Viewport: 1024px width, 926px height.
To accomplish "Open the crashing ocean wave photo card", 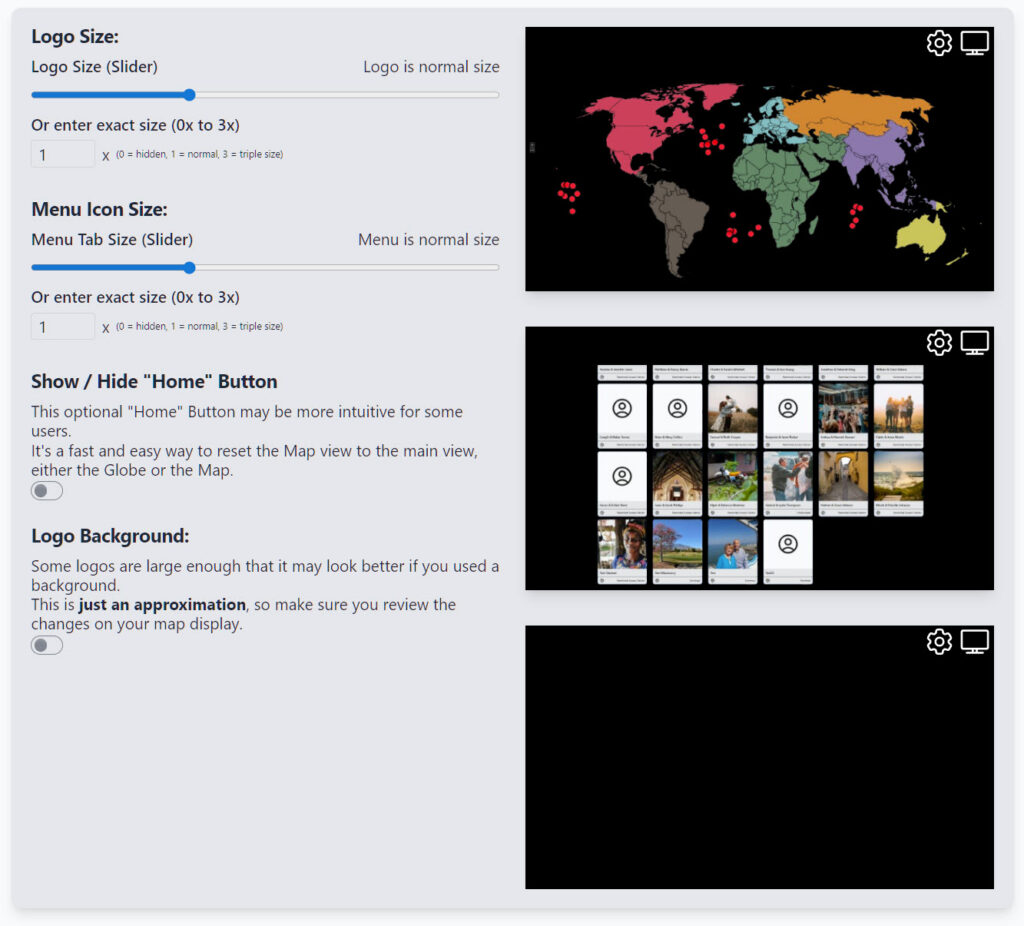I will (898, 477).
